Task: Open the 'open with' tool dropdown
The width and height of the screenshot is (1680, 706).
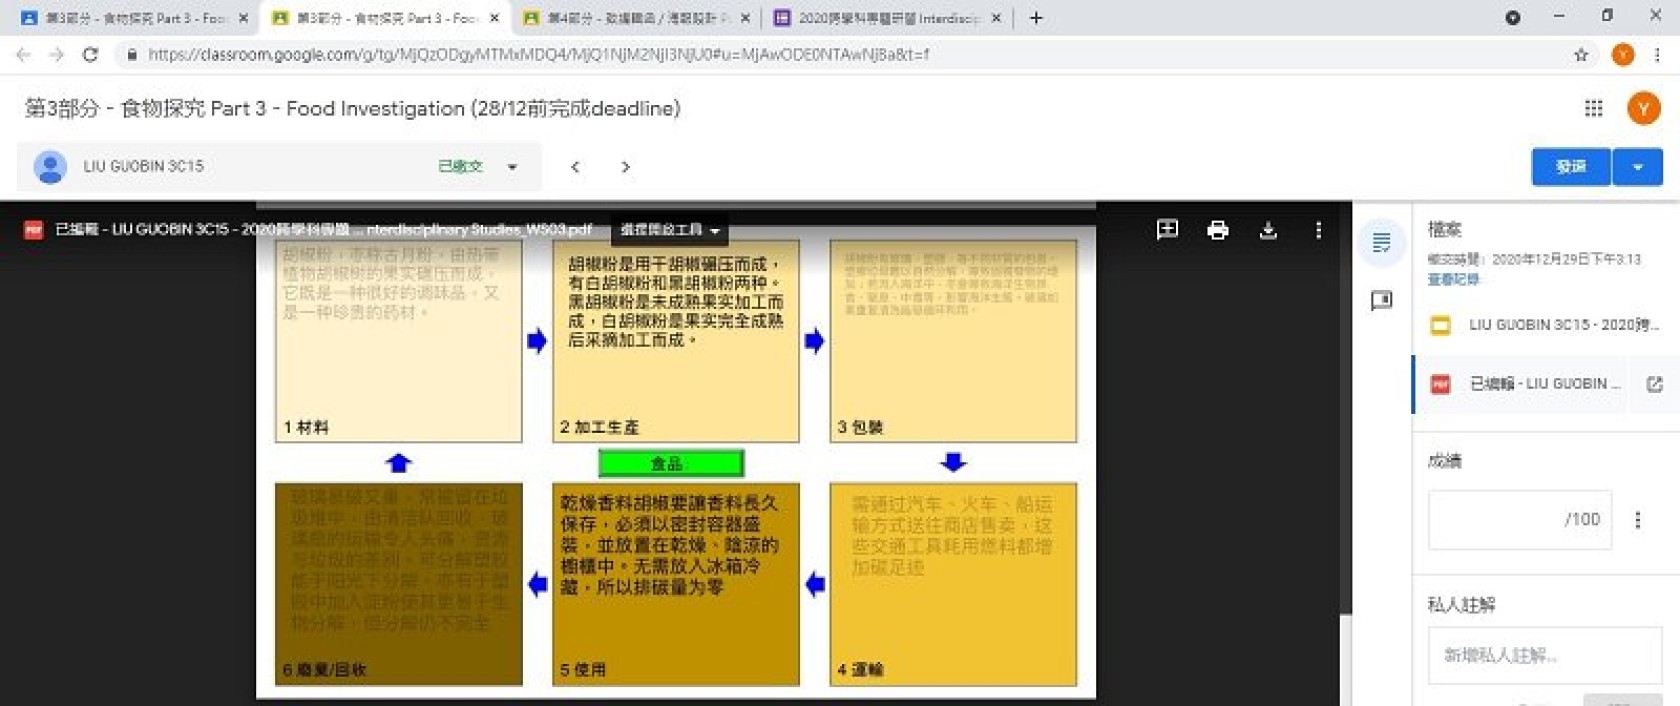Action: click(x=669, y=230)
